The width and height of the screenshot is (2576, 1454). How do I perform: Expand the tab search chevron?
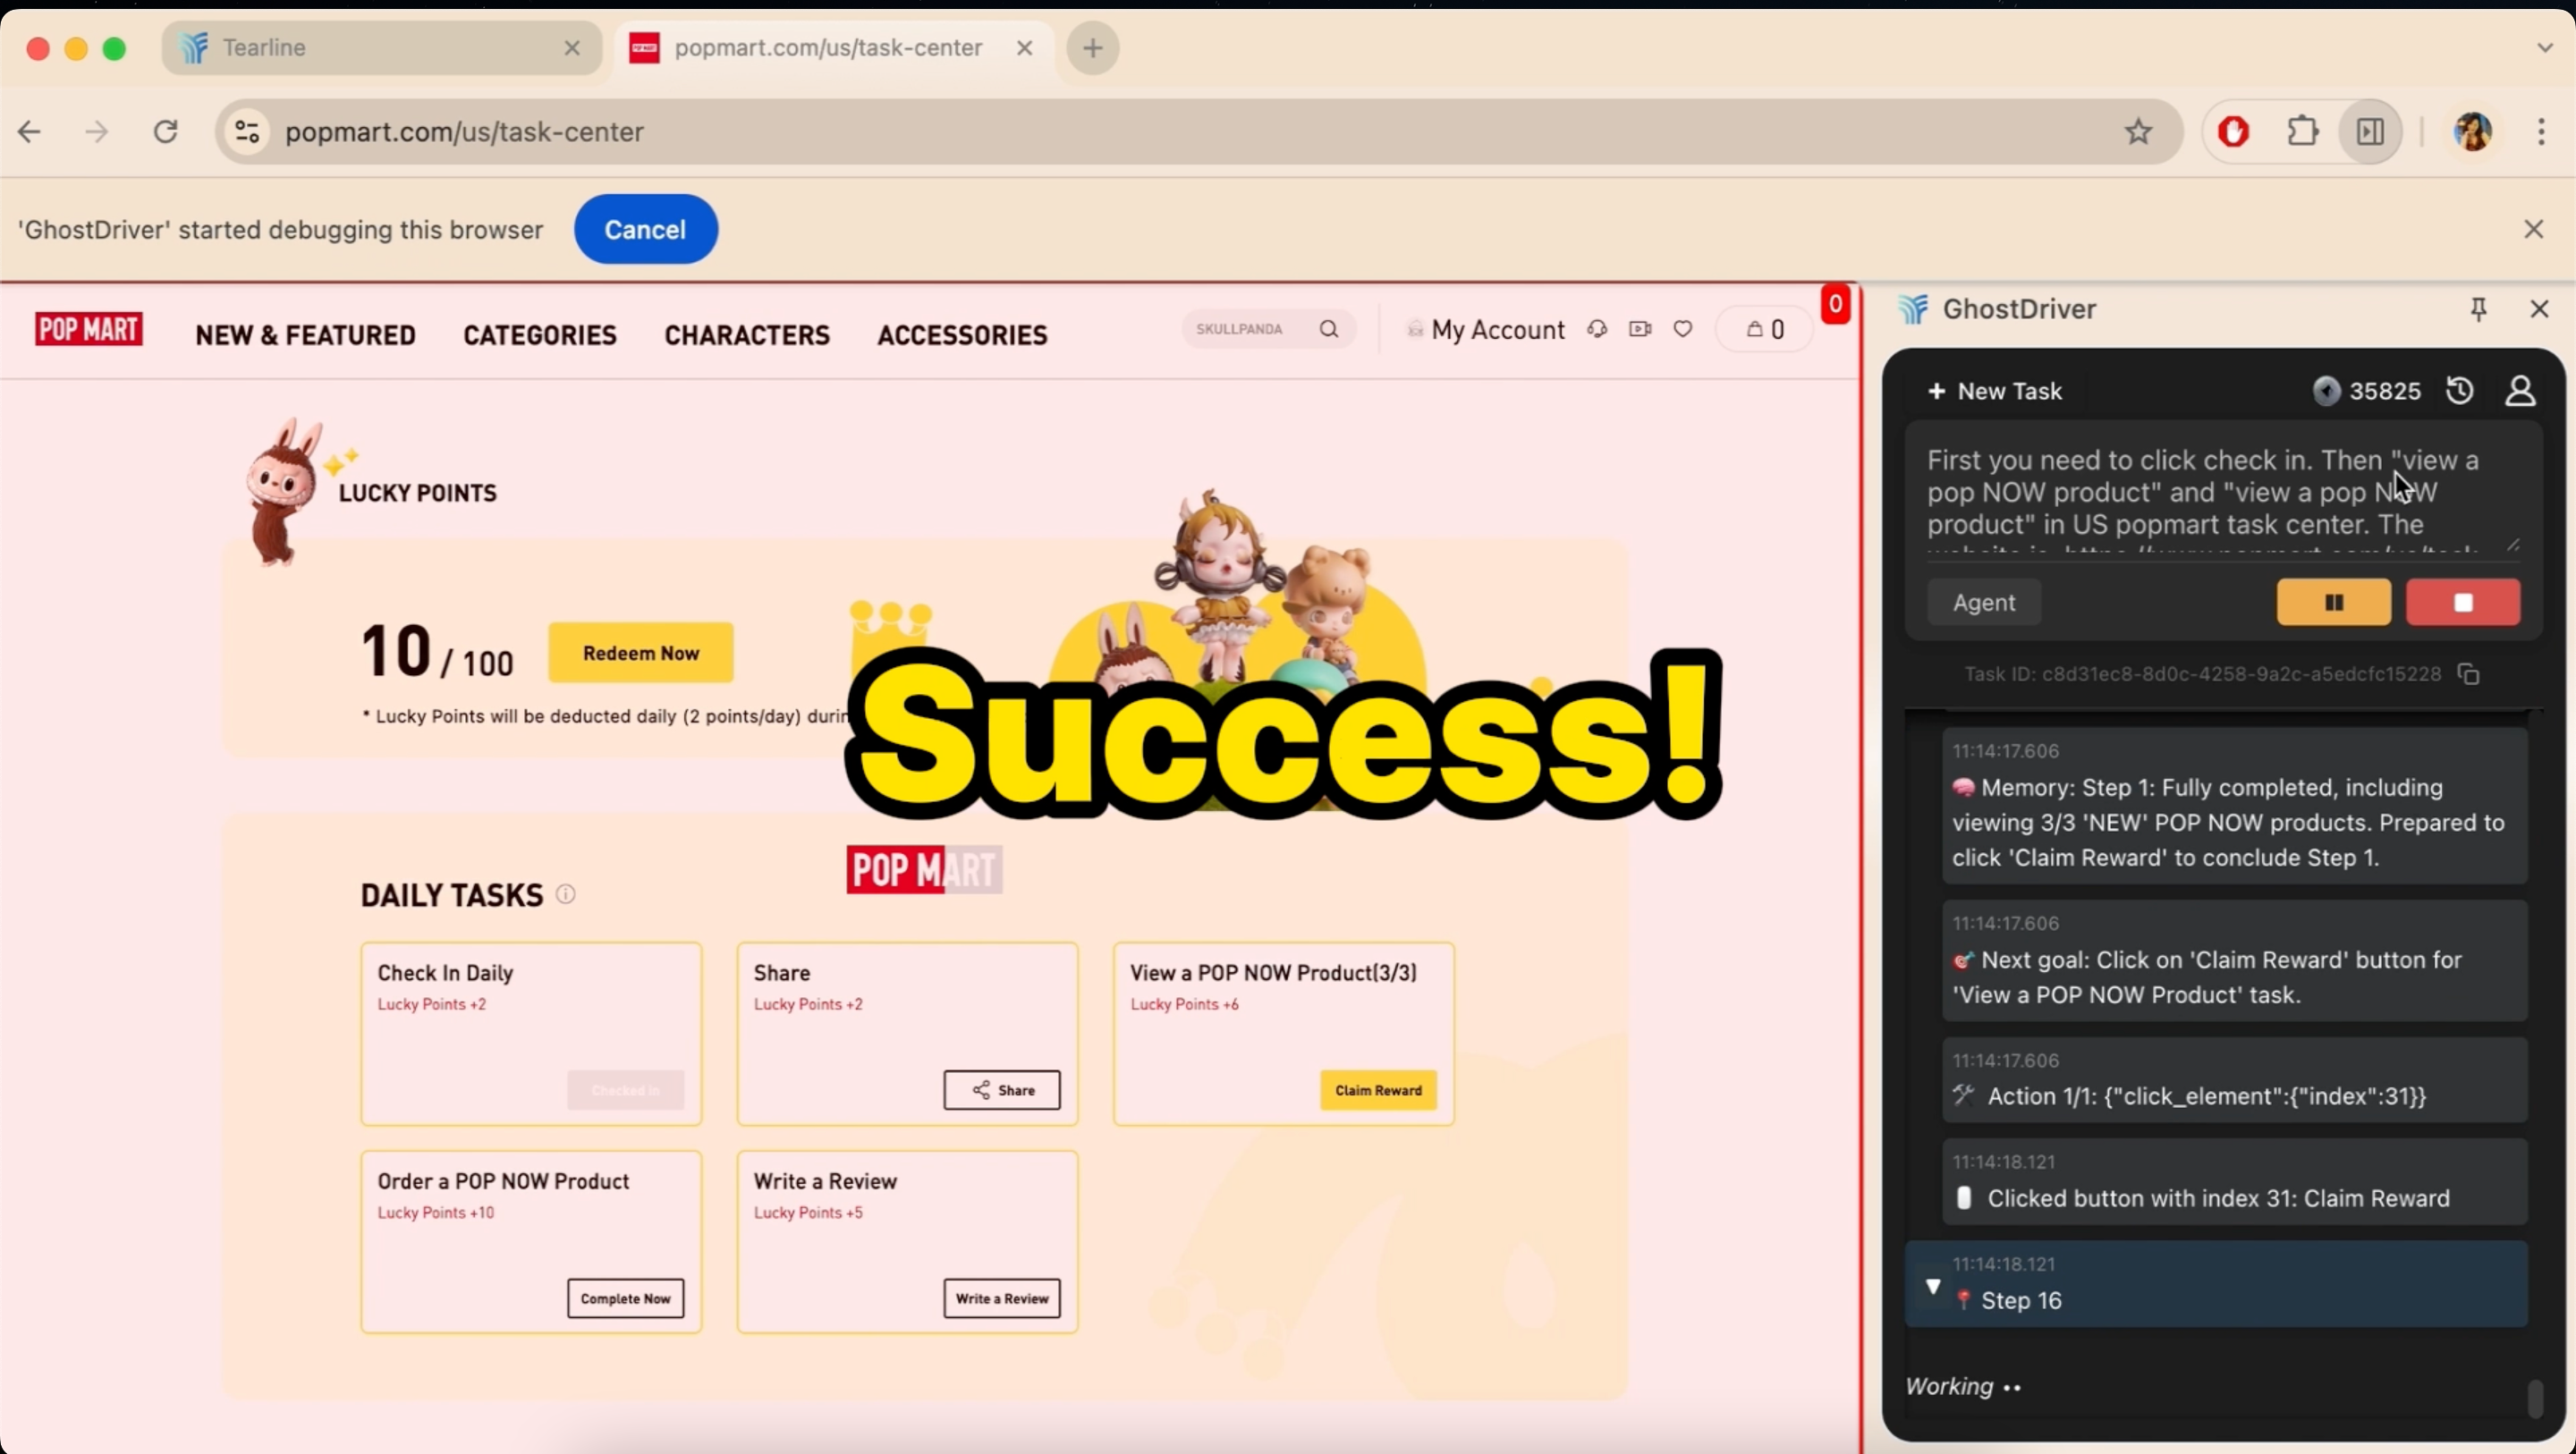click(2545, 47)
